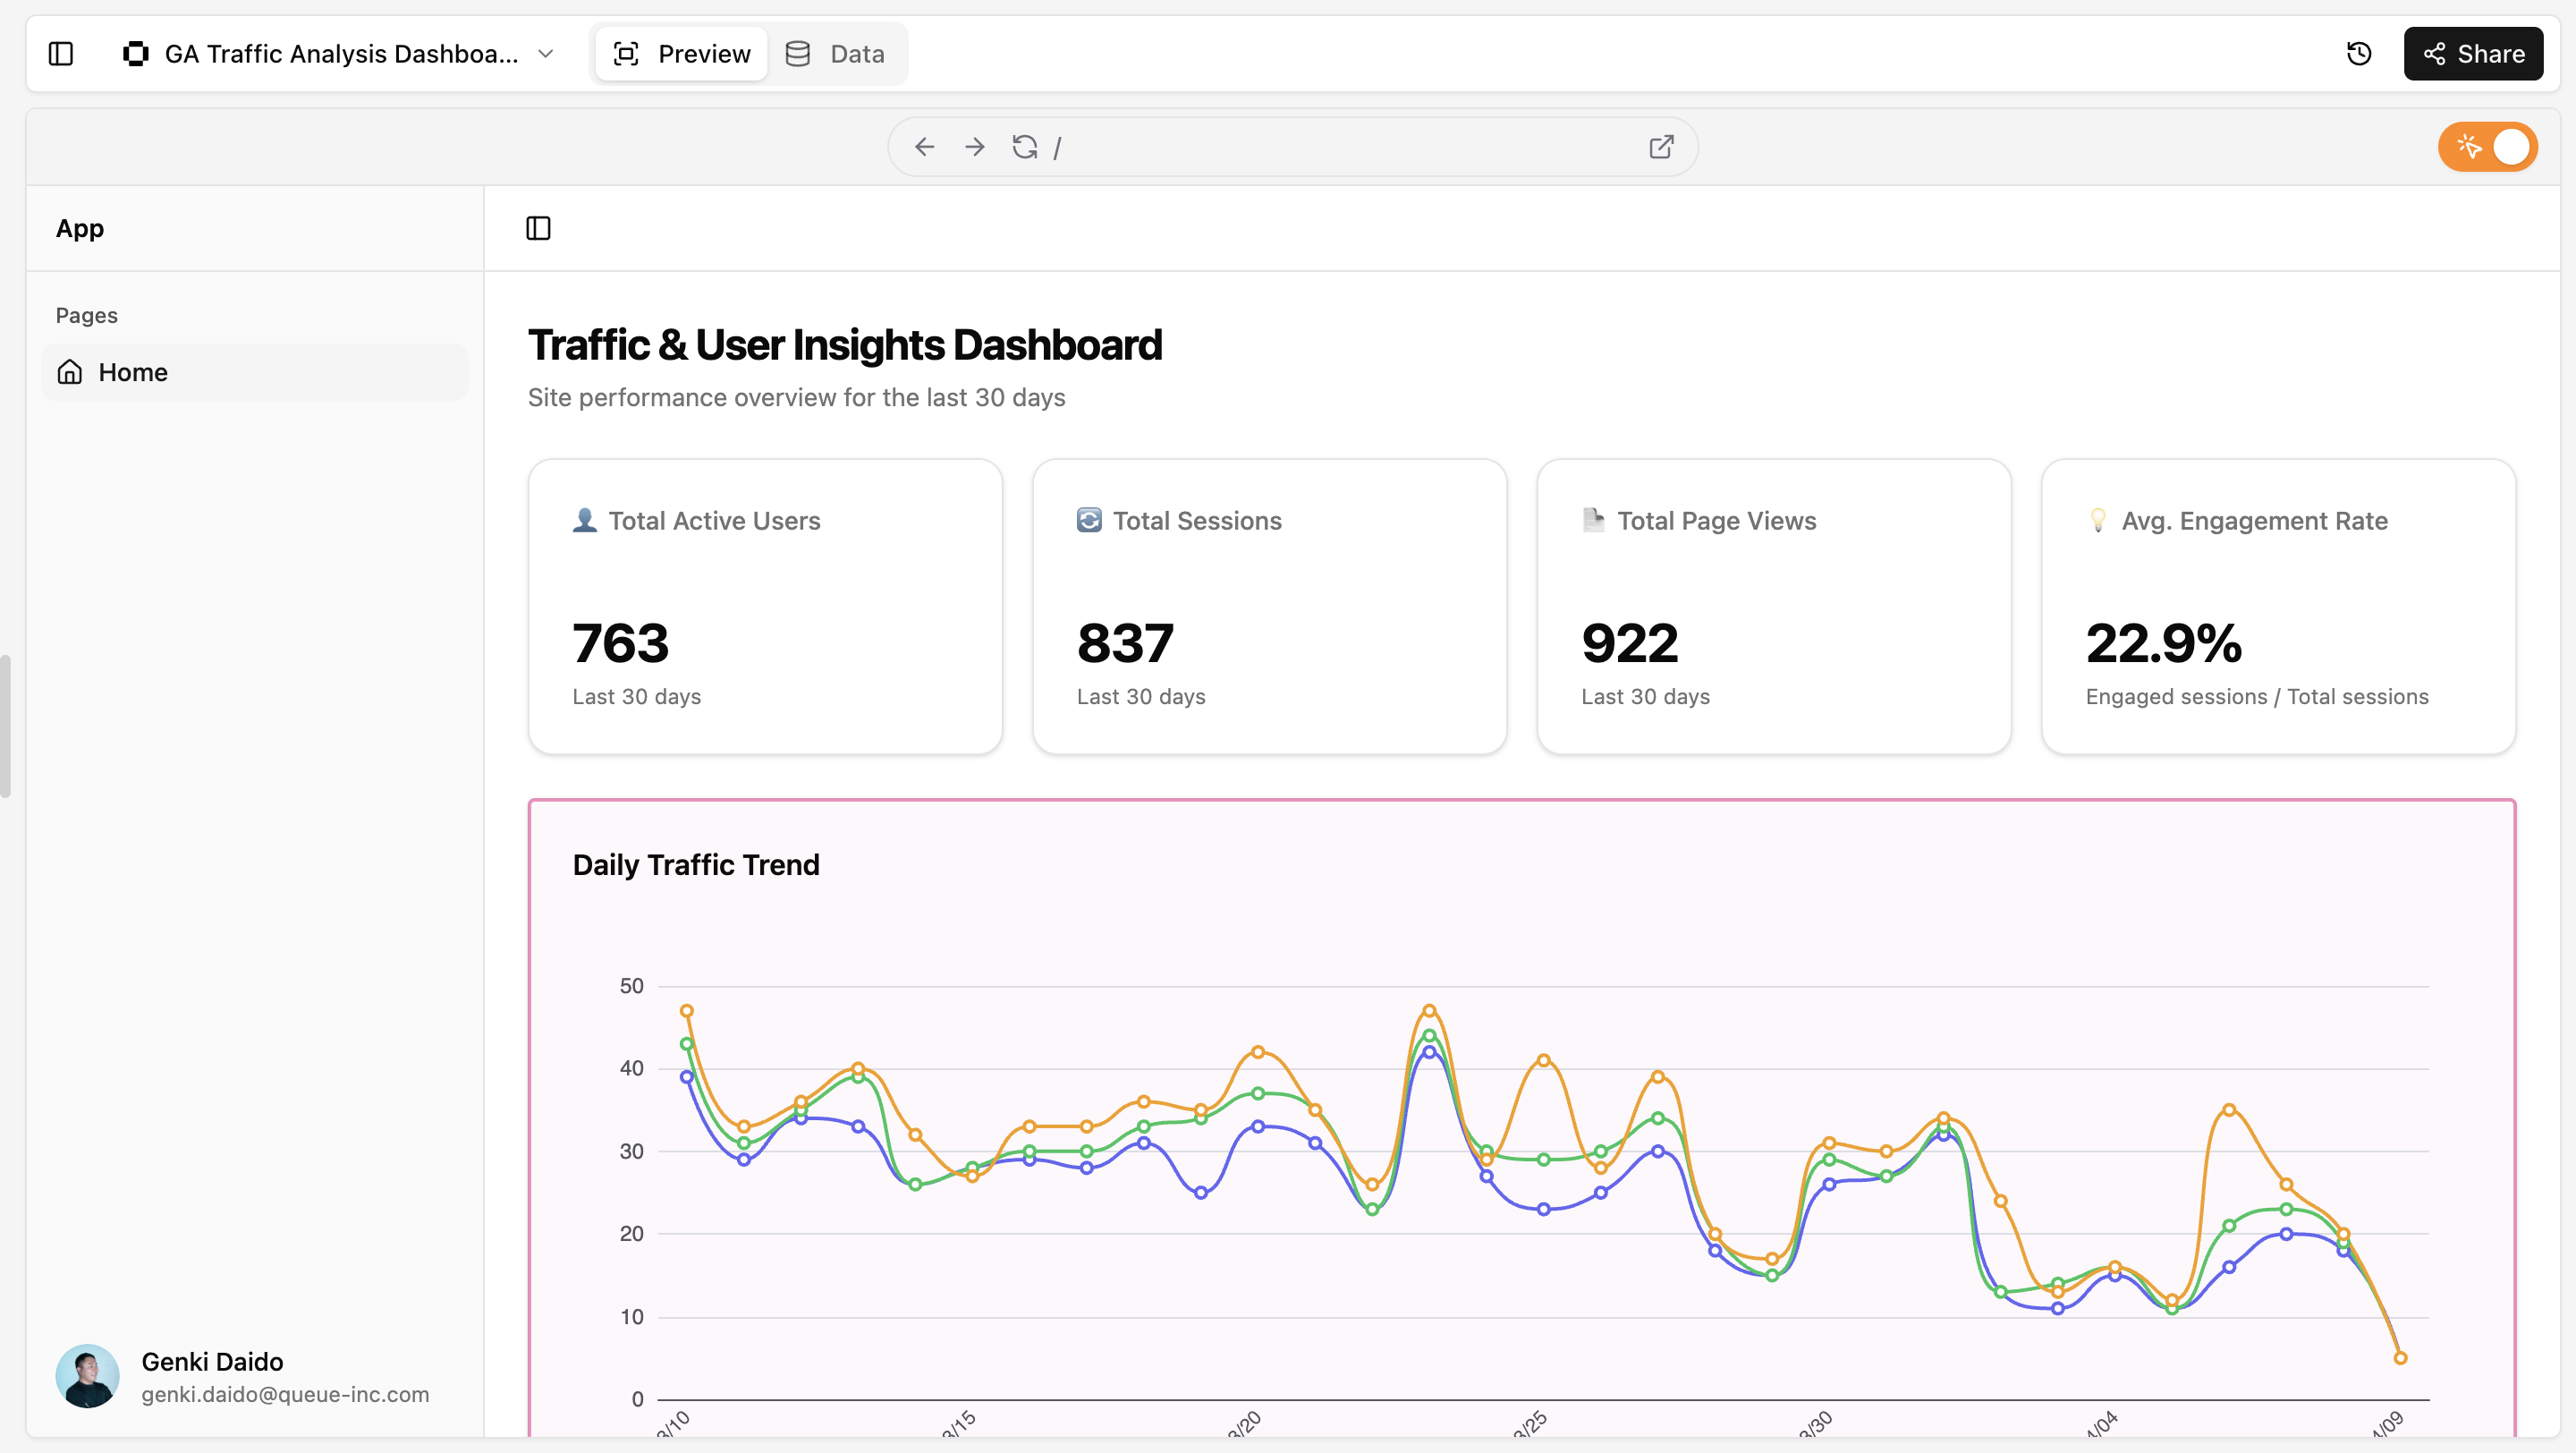Screen dimensions: 2576x1453
Task: Reload the preview page
Action: [1024, 148]
